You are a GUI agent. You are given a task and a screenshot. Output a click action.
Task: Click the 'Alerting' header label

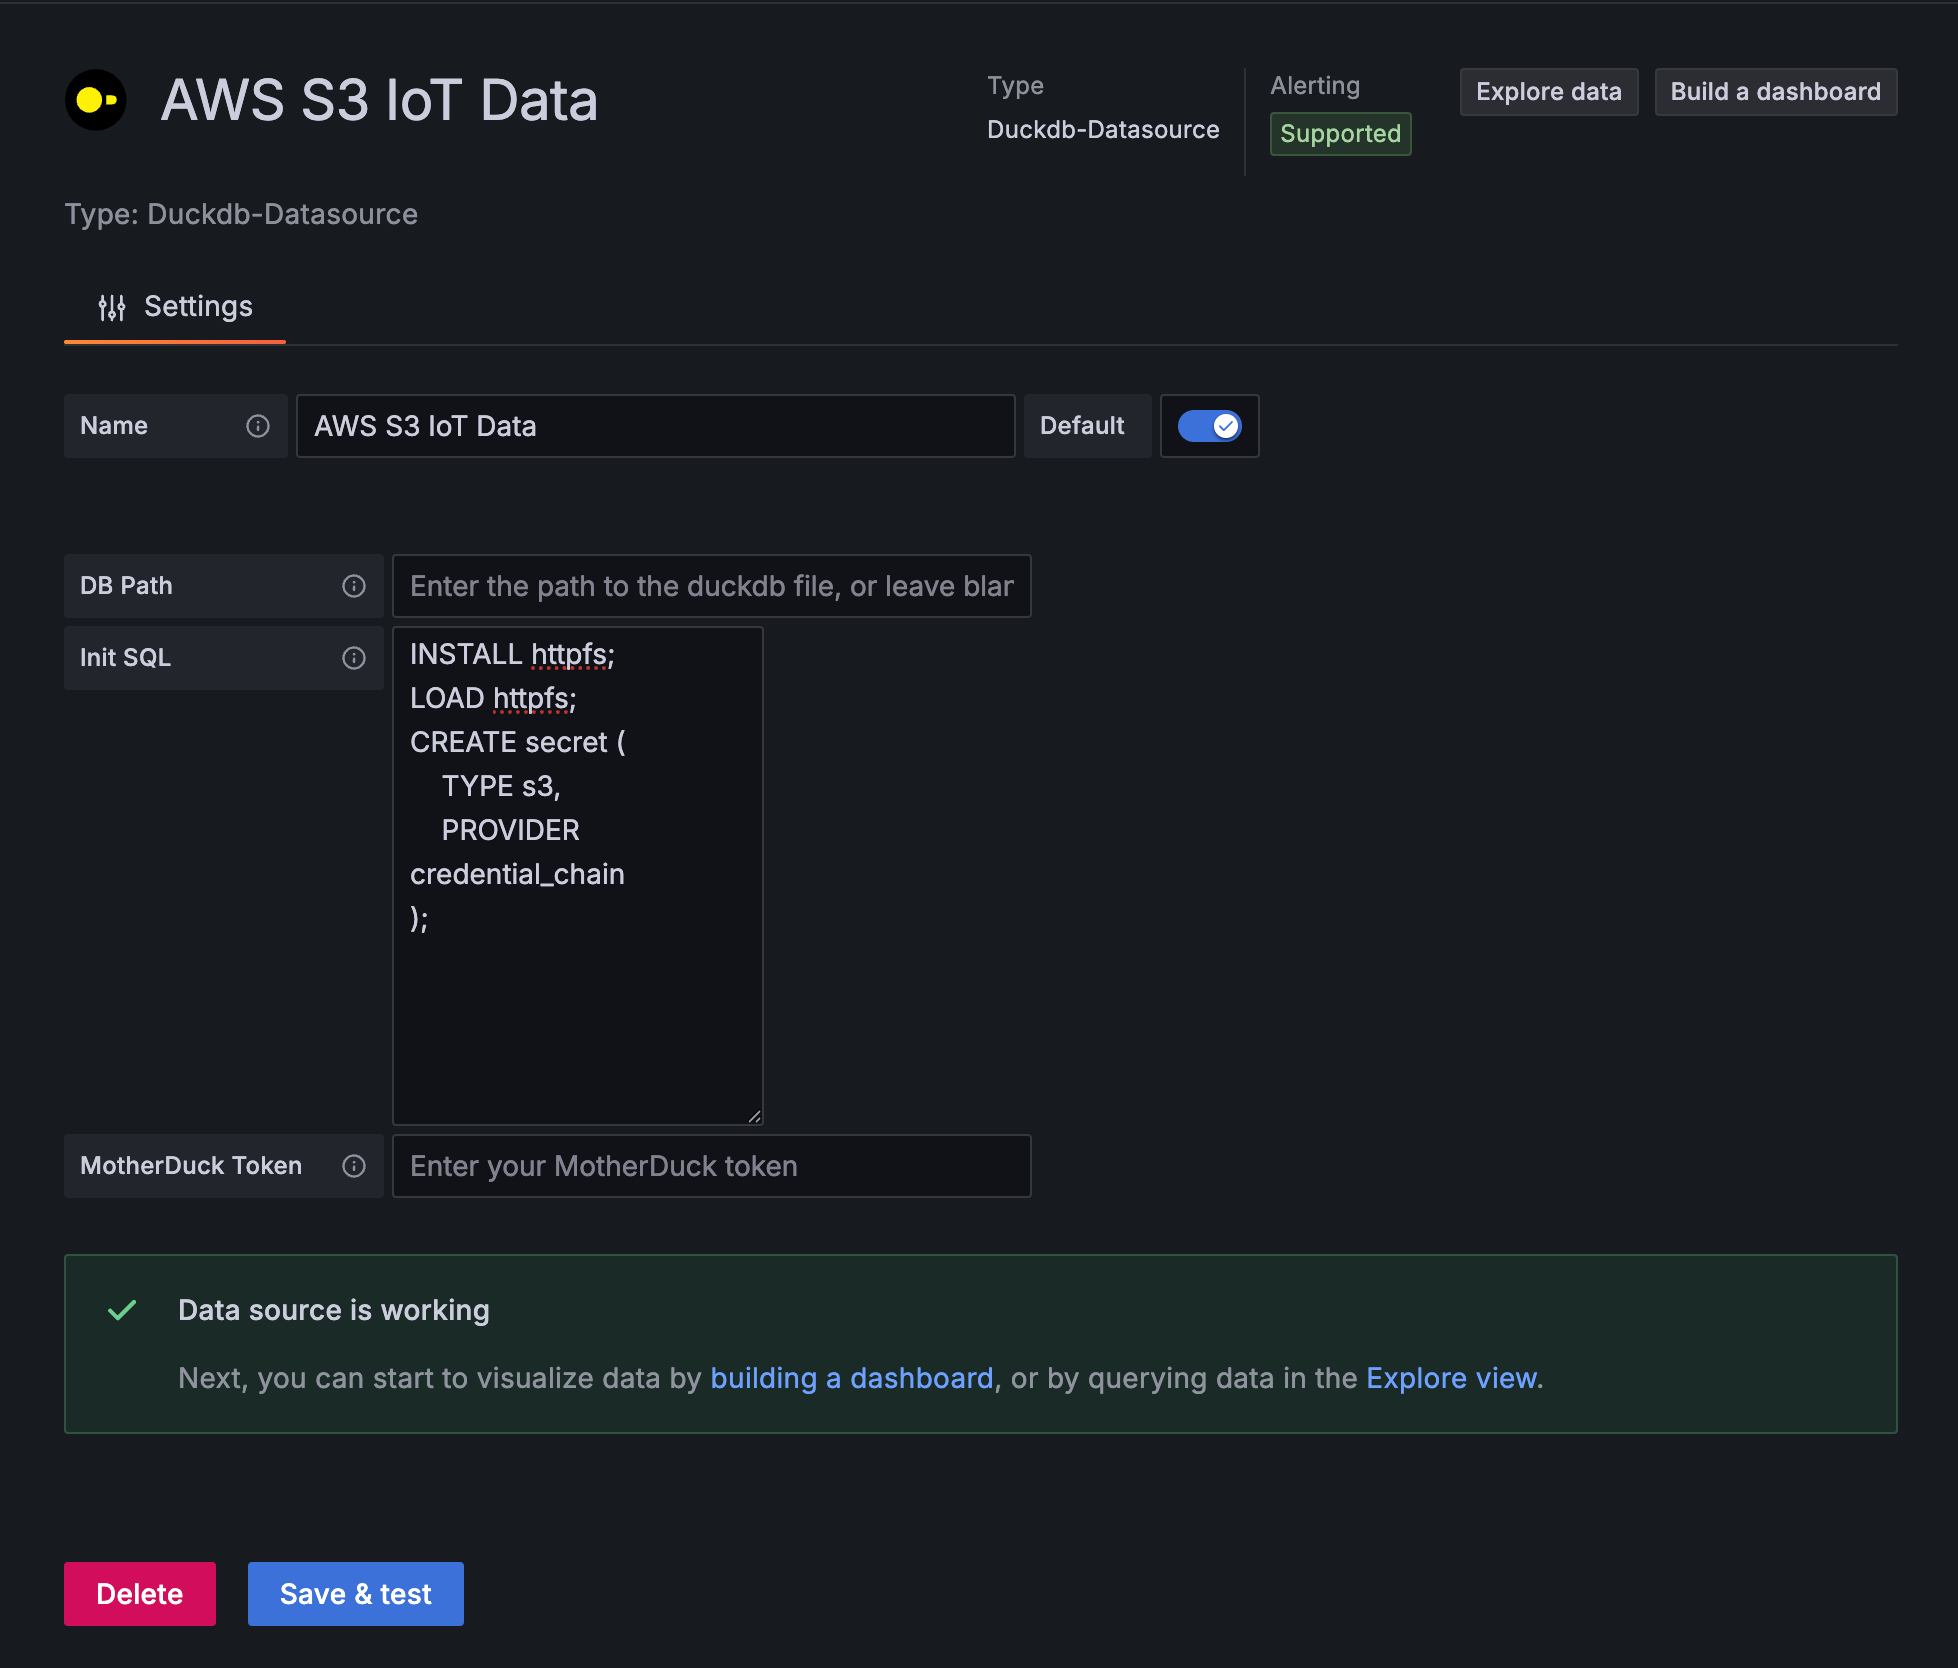pos(1315,86)
